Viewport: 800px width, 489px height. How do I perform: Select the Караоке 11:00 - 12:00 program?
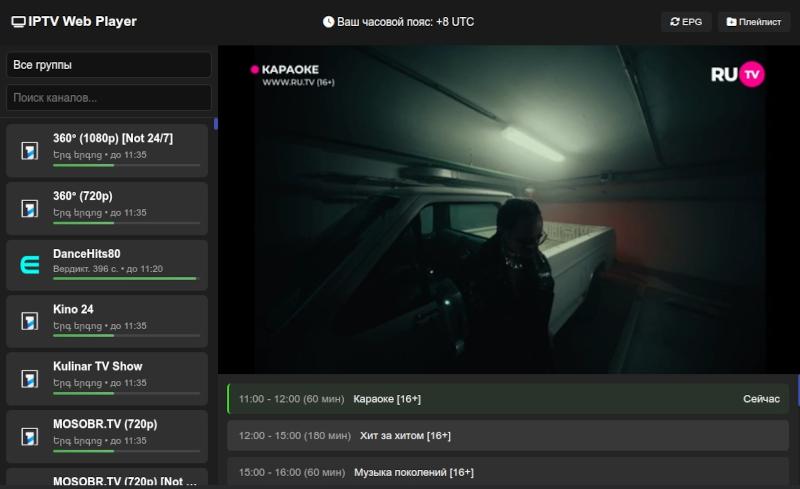tap(508, 399)
